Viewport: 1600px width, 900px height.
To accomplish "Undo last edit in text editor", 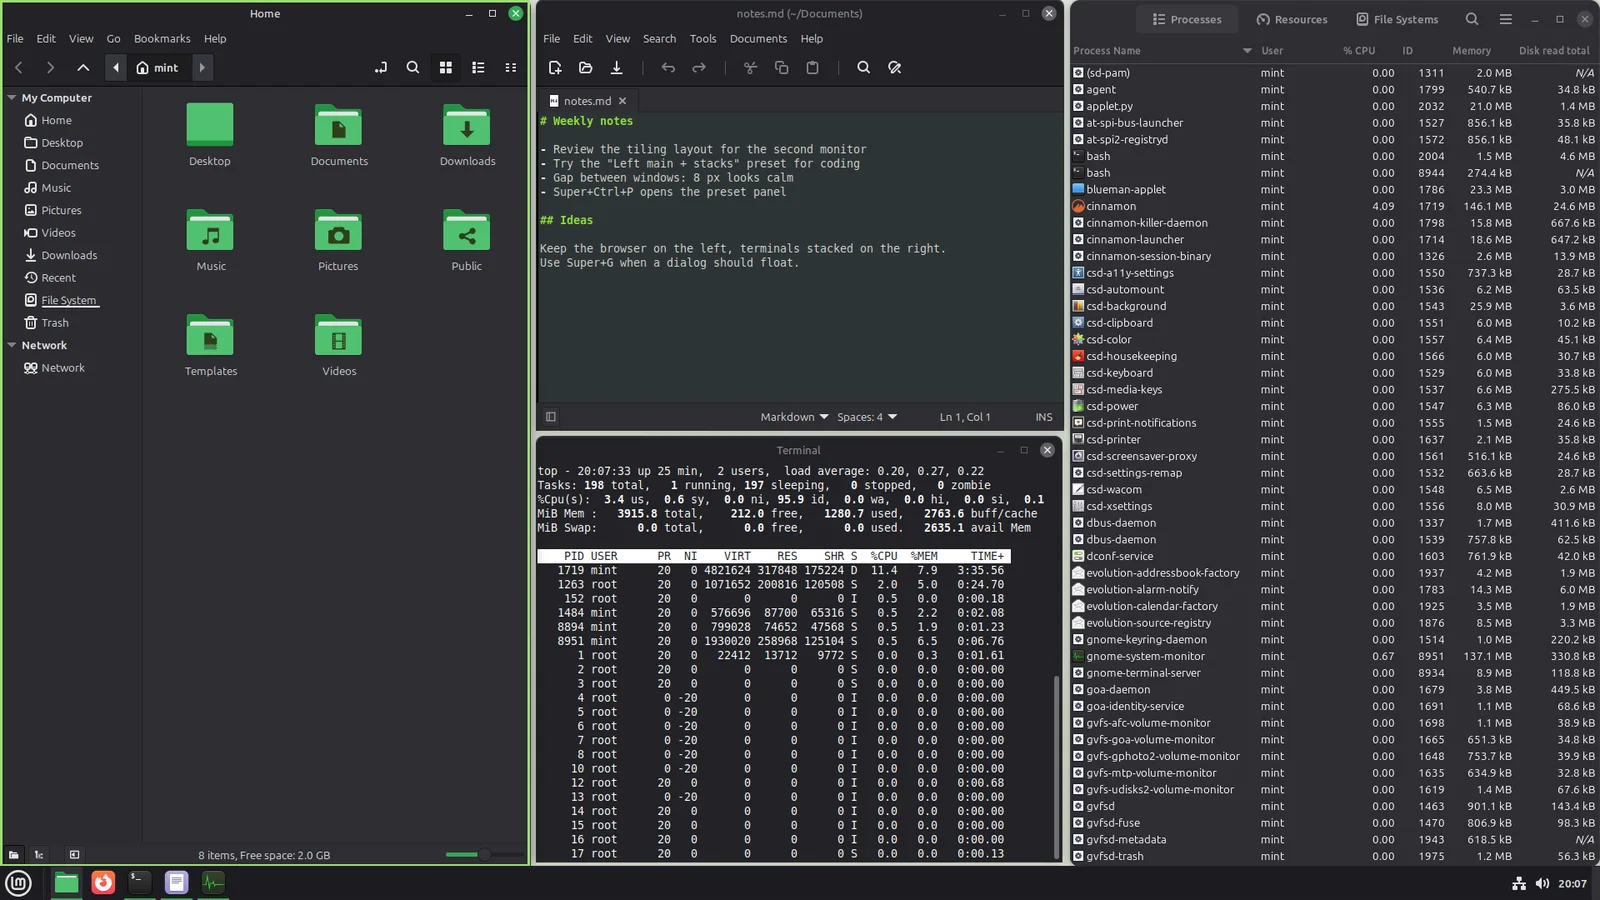I will click(668, 68).
